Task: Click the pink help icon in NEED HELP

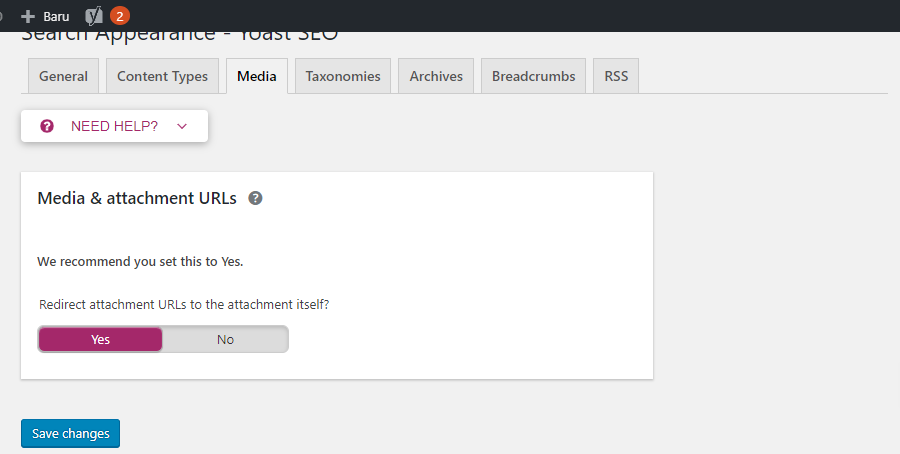Action: [47, 126]
